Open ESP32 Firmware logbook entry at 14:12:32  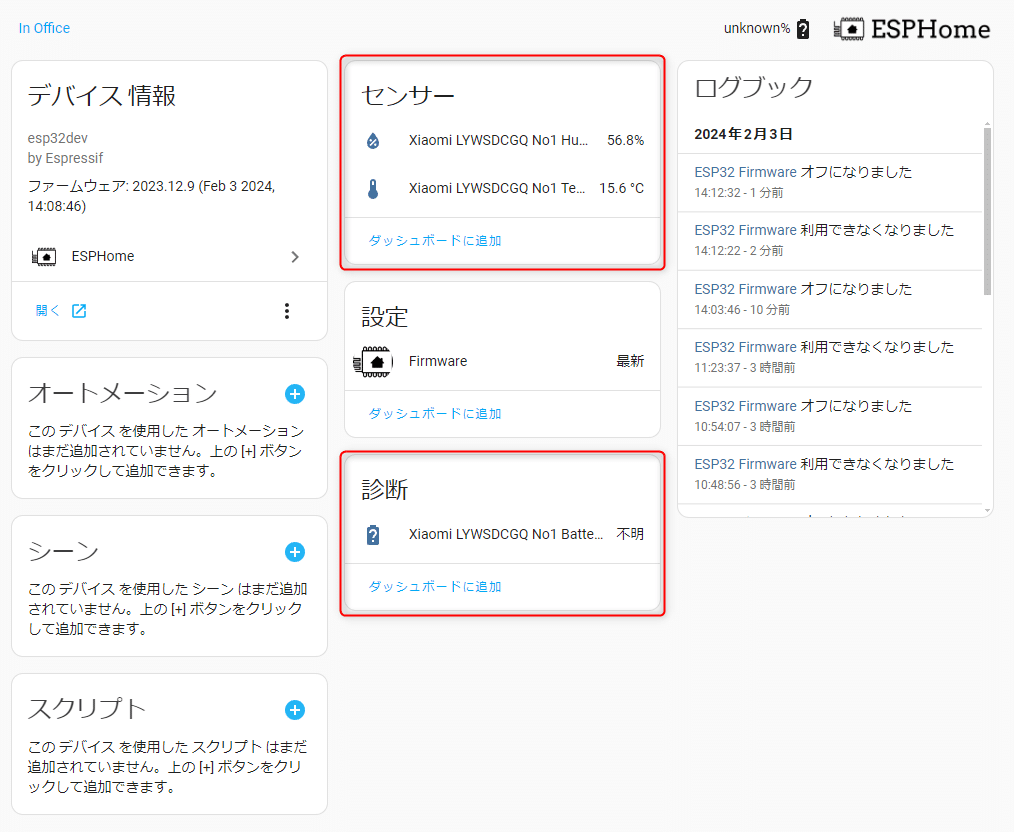pyautogui.click(x=830, y=182)
